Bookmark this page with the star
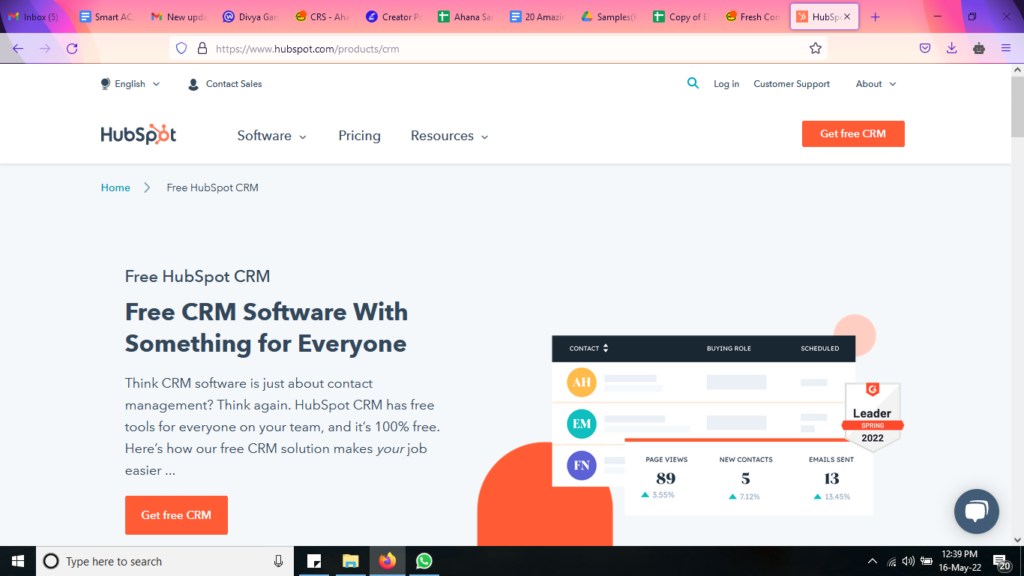This screenshot has width=1024, height=576. (x=815, y=48)
